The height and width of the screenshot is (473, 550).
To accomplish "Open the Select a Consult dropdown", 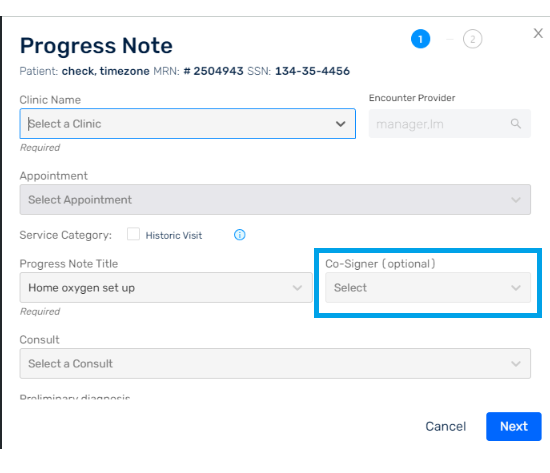I will point(275,363).
